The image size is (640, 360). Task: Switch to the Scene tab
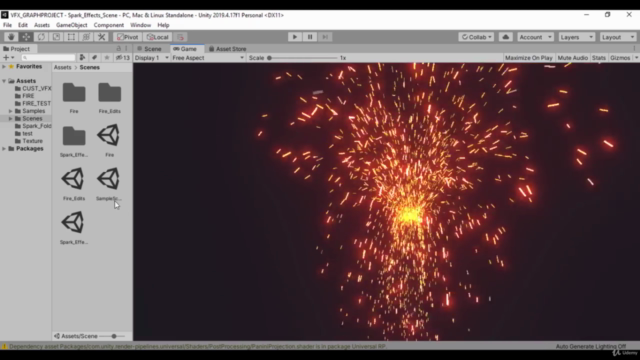[149, 49]
